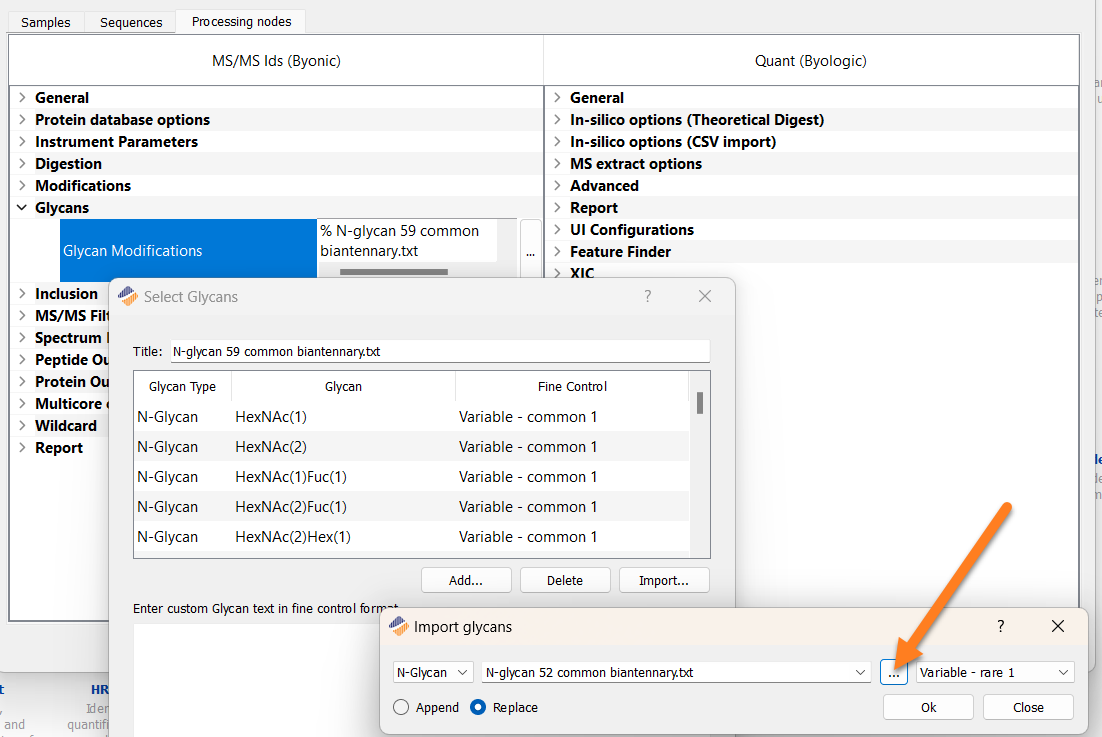Confirm import with Ok button
Image resolution: width=1102 pixels, height=737 pixels.
(928, 707)
